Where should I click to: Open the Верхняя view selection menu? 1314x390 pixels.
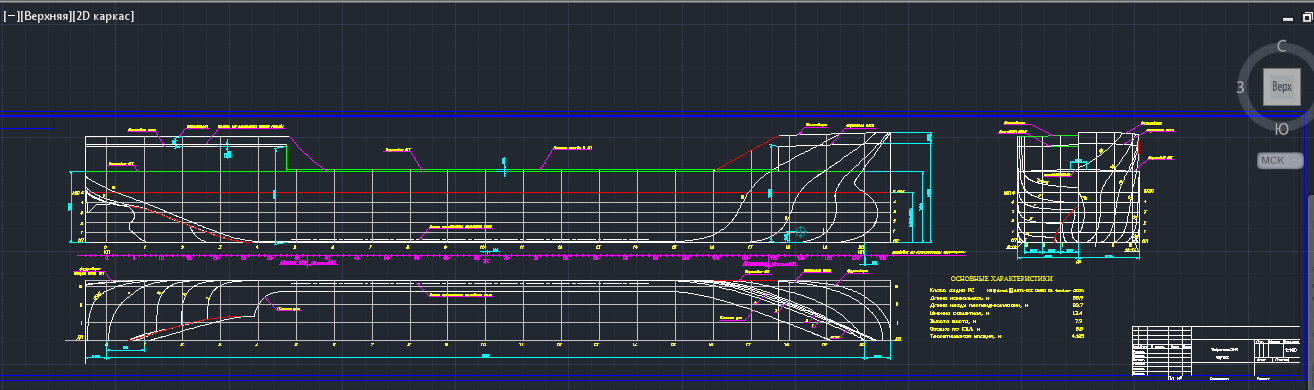[45, 16]
